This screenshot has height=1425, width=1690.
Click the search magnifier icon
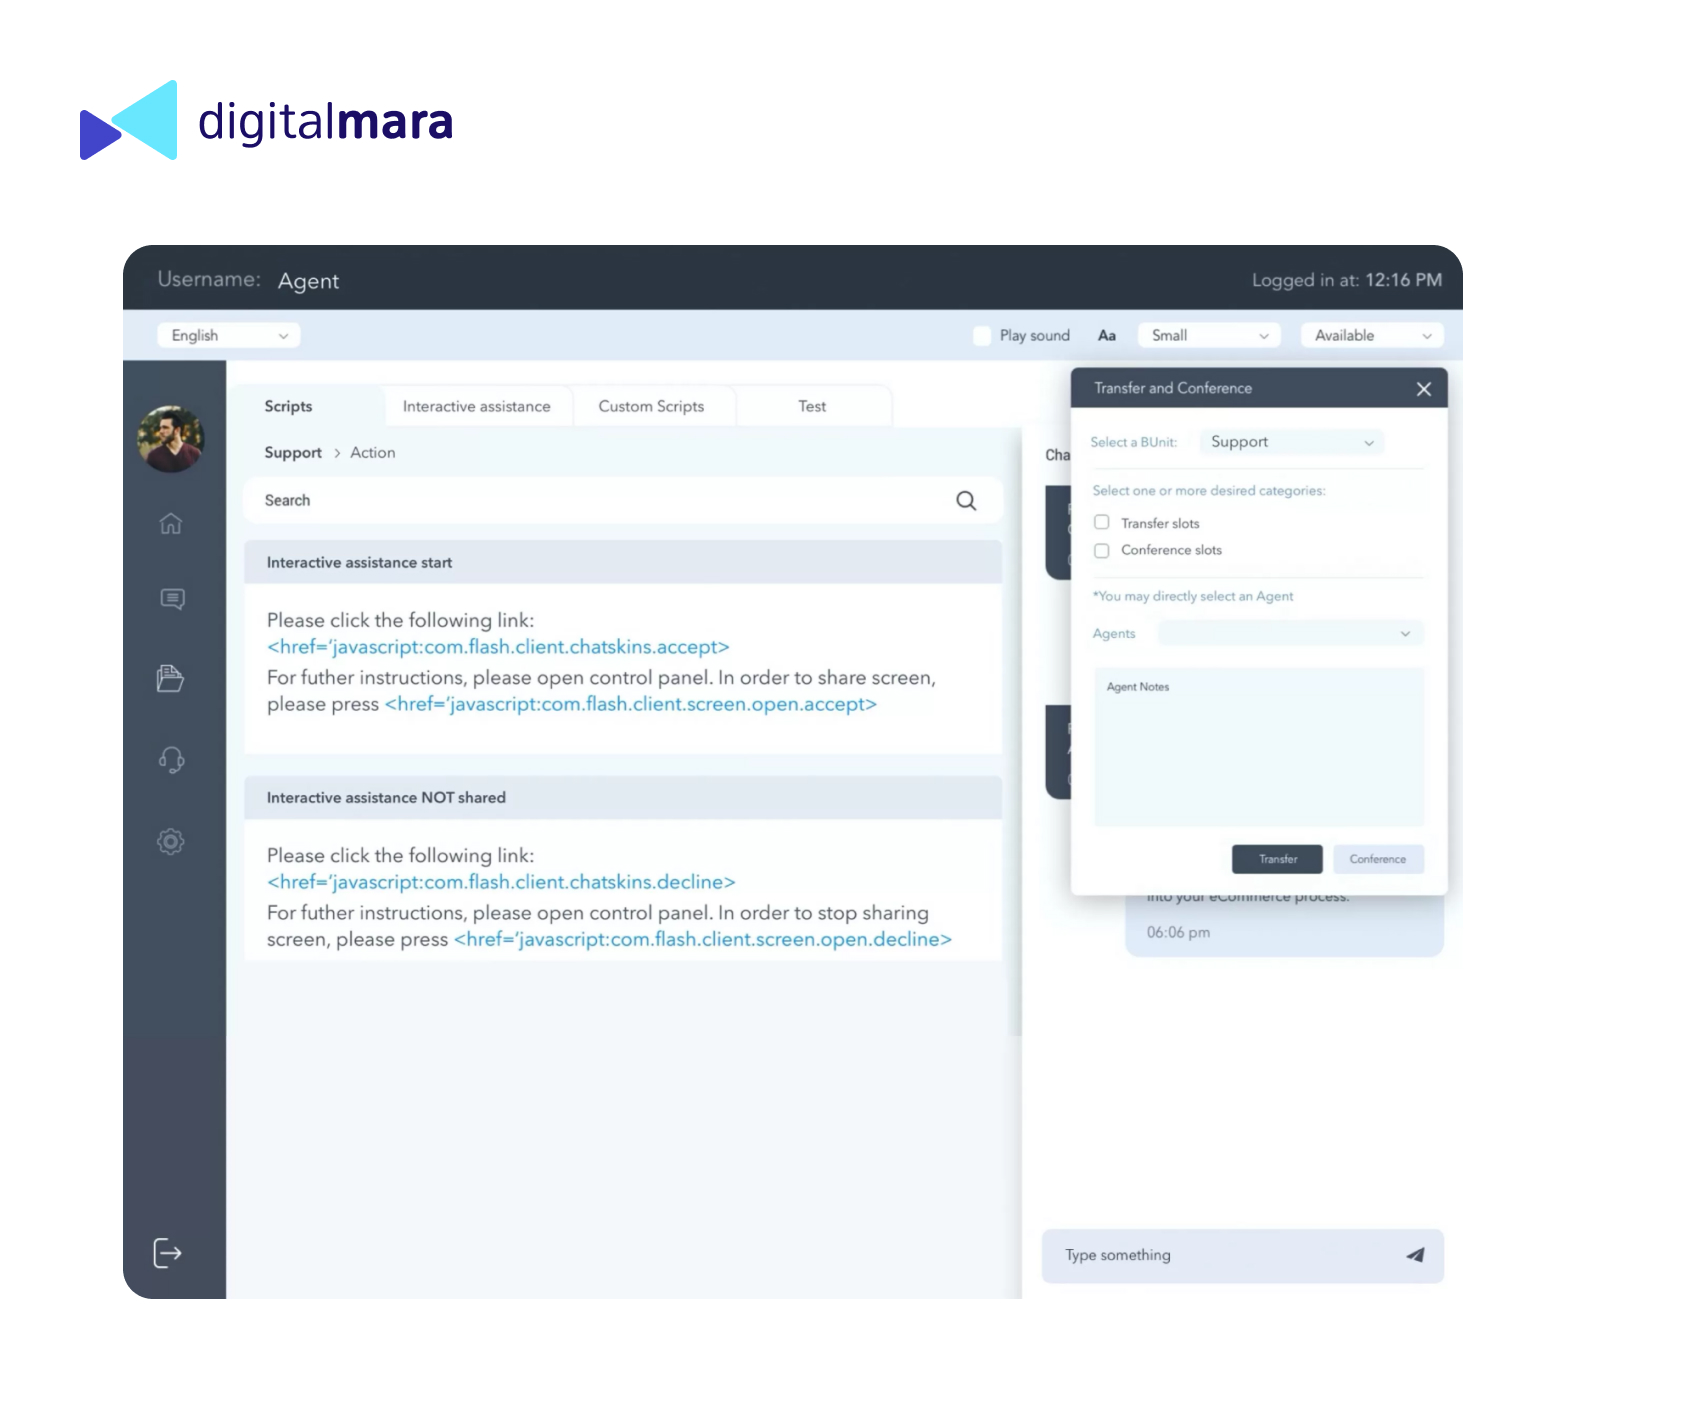(966, 501)
